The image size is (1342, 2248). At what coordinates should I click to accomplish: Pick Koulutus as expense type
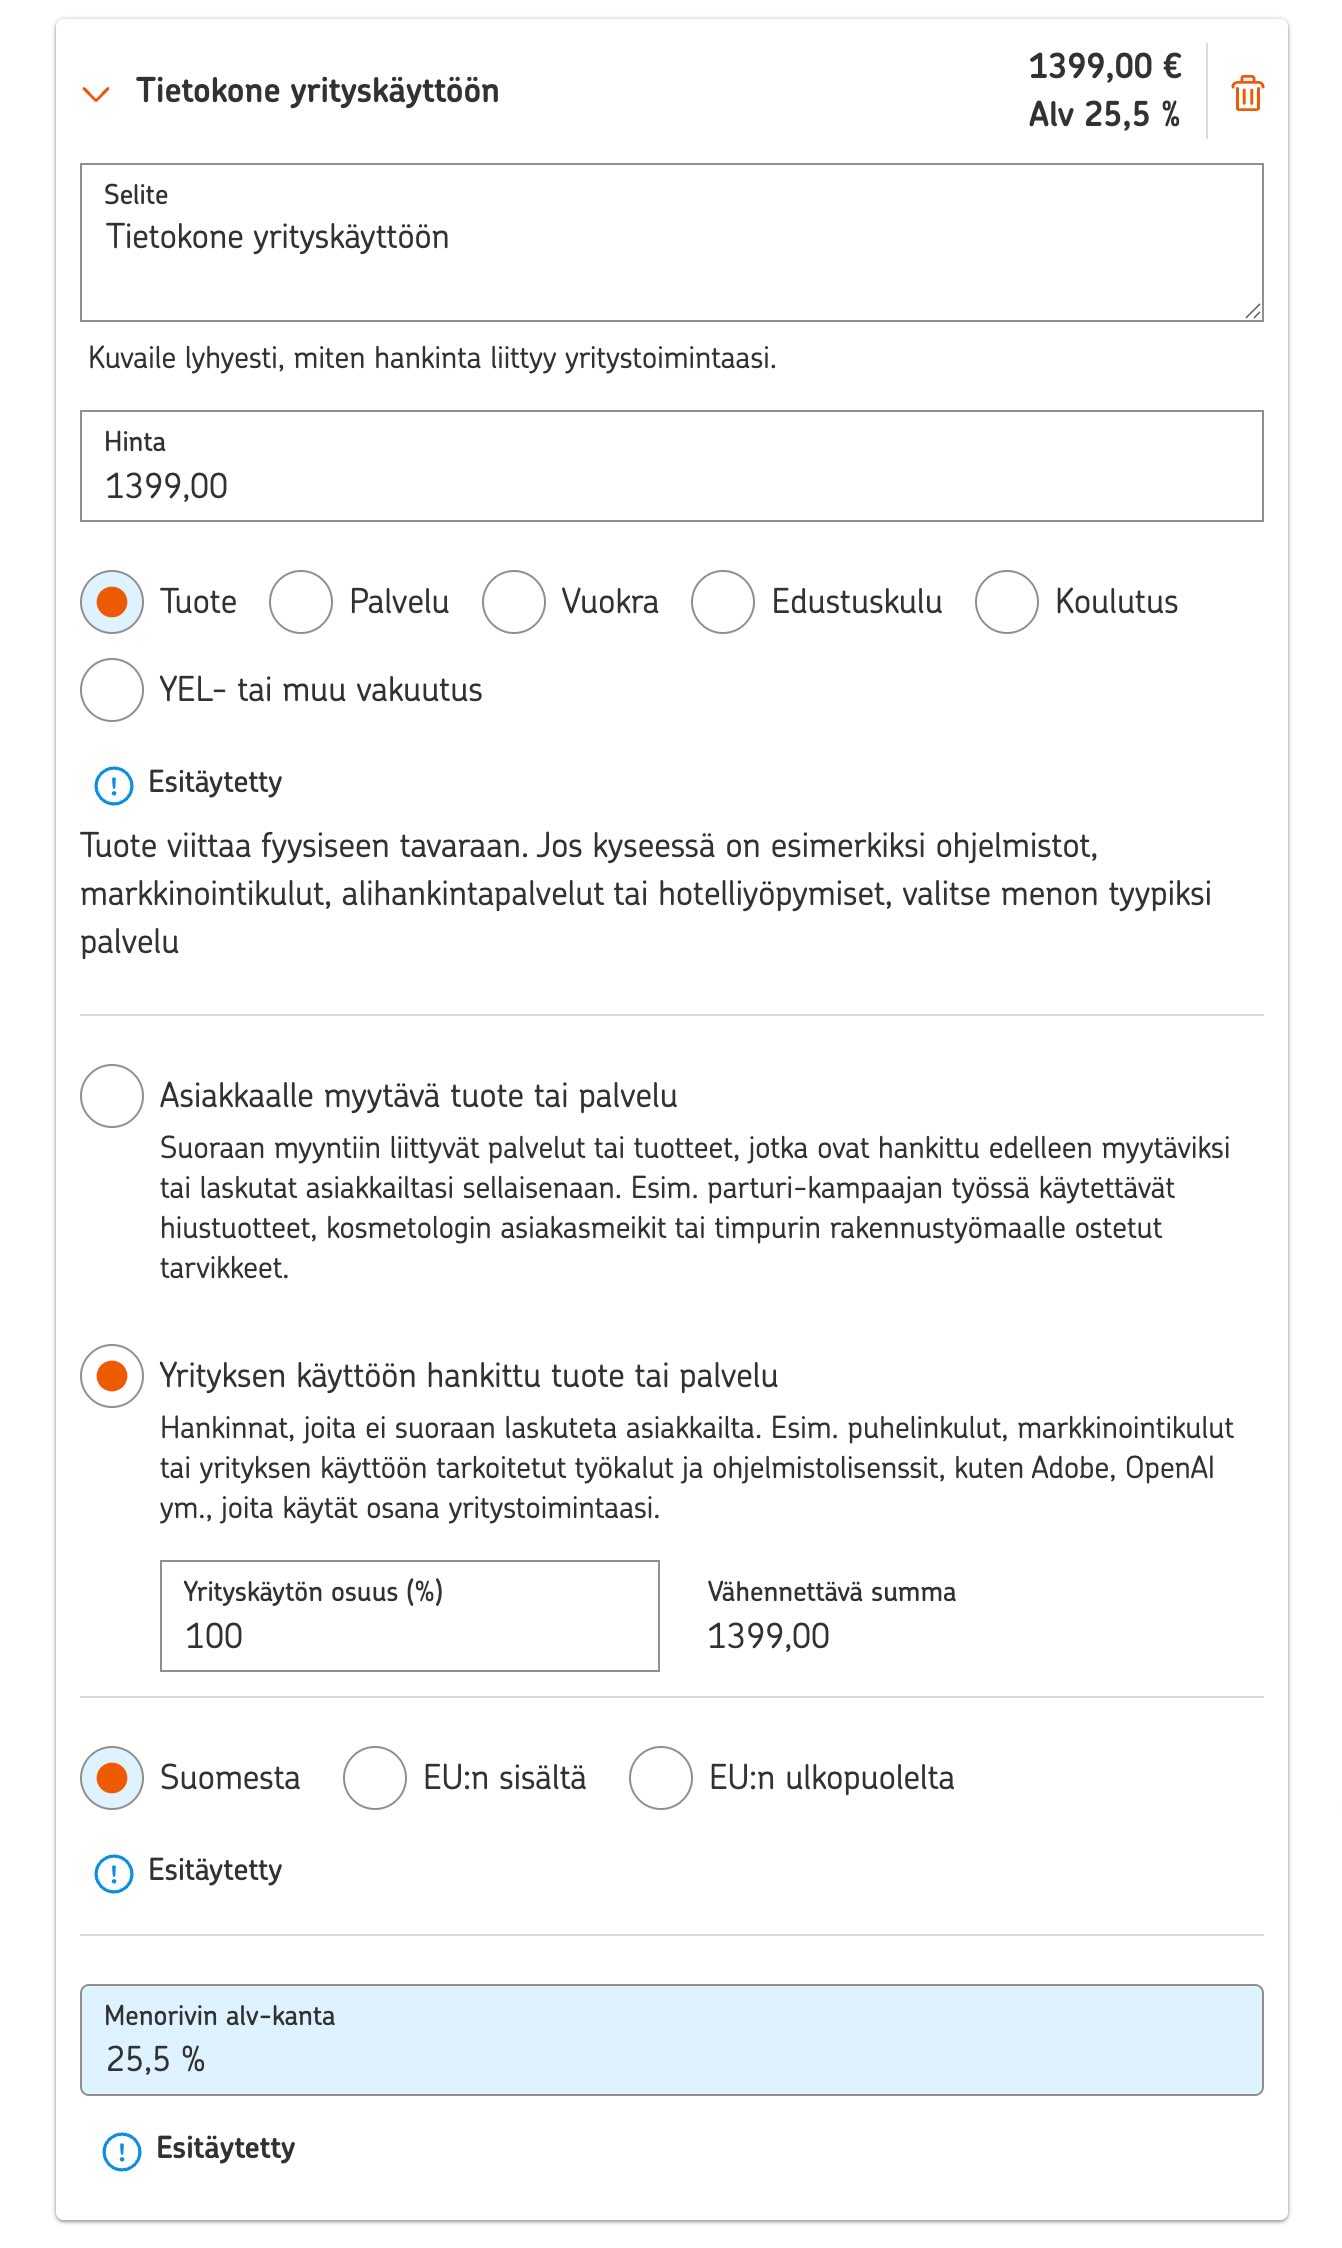tap(1007, 602)
